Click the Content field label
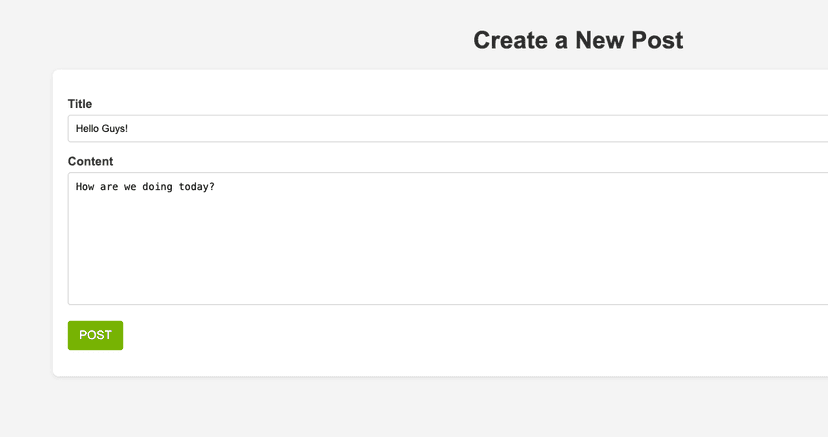 coord(90,161)
